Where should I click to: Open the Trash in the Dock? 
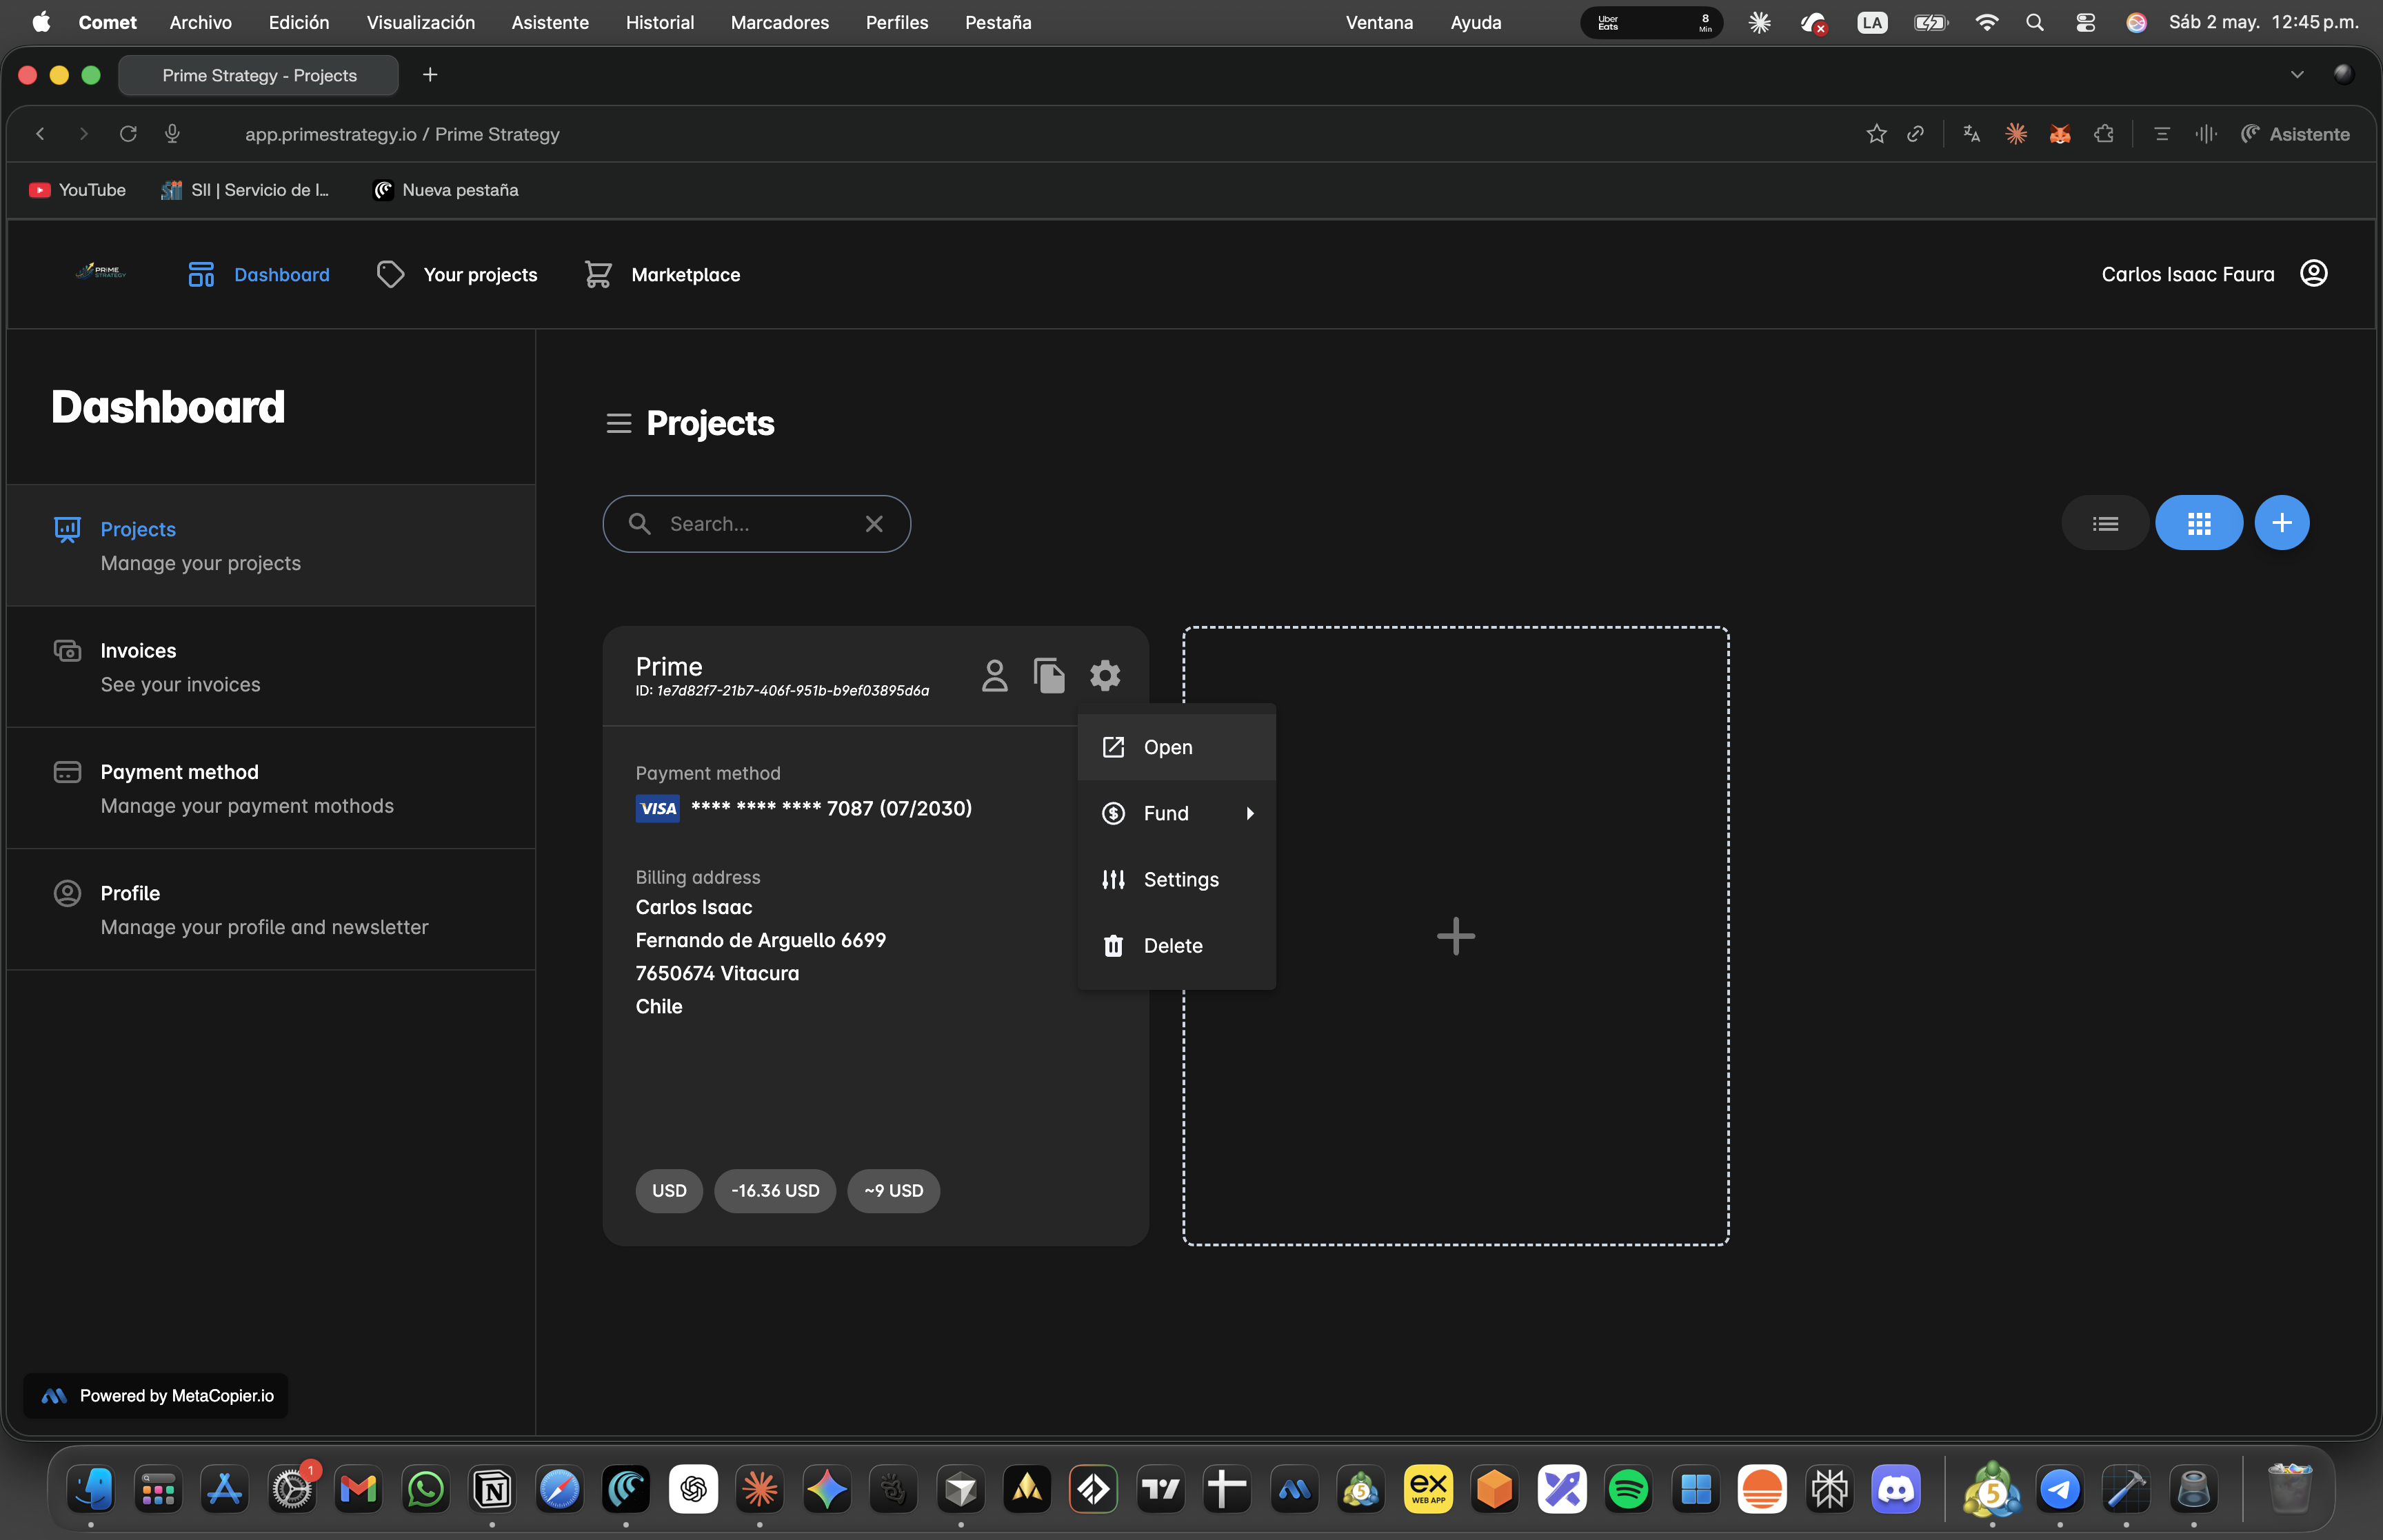coord(2289,1490)
